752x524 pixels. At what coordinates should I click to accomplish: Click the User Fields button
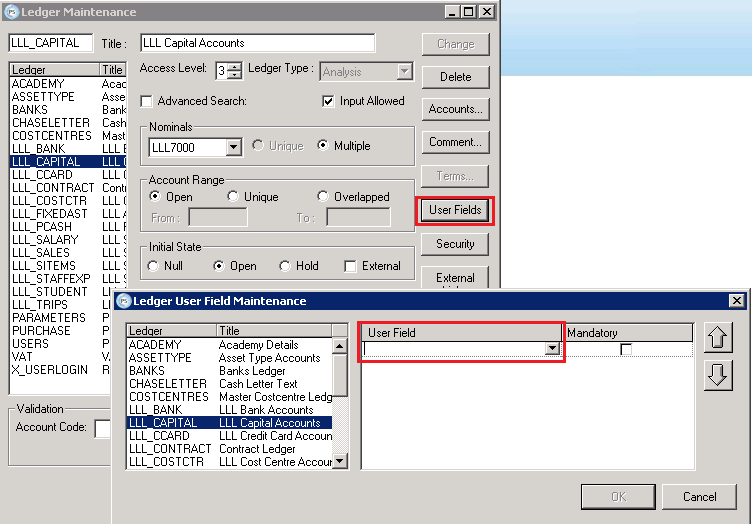pos(455,211)
